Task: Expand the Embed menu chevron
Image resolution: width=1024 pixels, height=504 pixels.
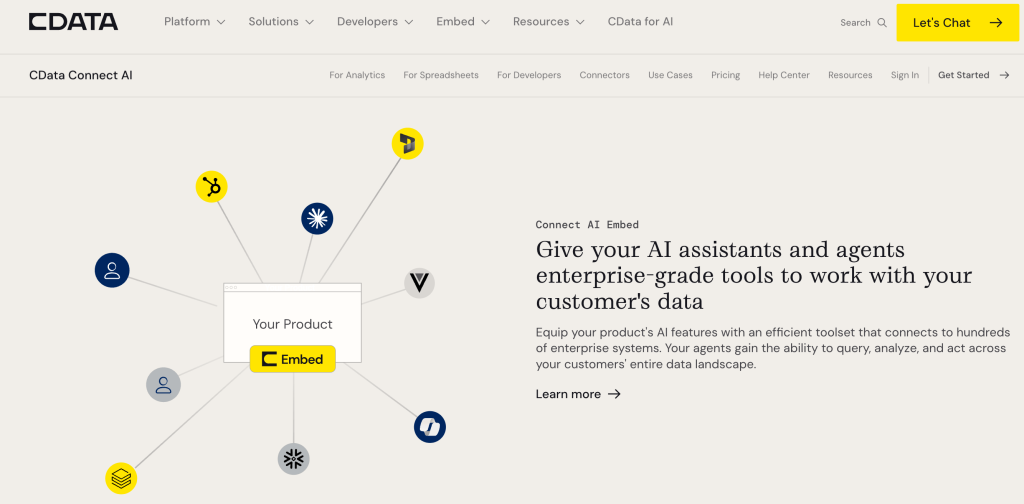Action: pyautogui.click(x=485, y=22)
